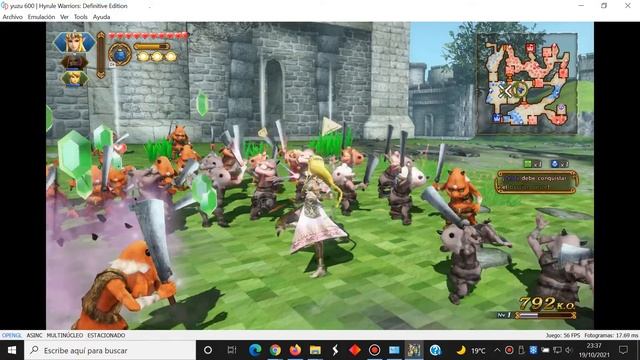
Task: Open the red circle recorder app in taskbar
Action: [x=374, y=350]
